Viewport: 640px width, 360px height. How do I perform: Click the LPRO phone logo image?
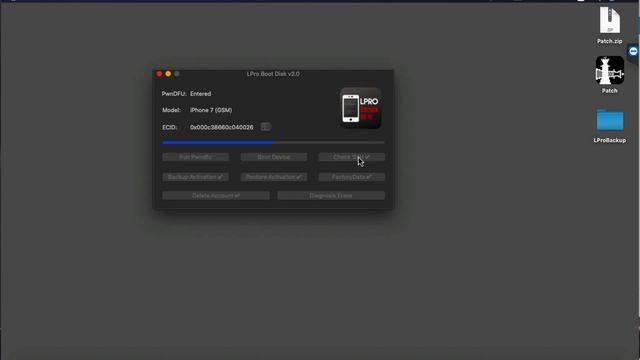[x=361, y=108]
